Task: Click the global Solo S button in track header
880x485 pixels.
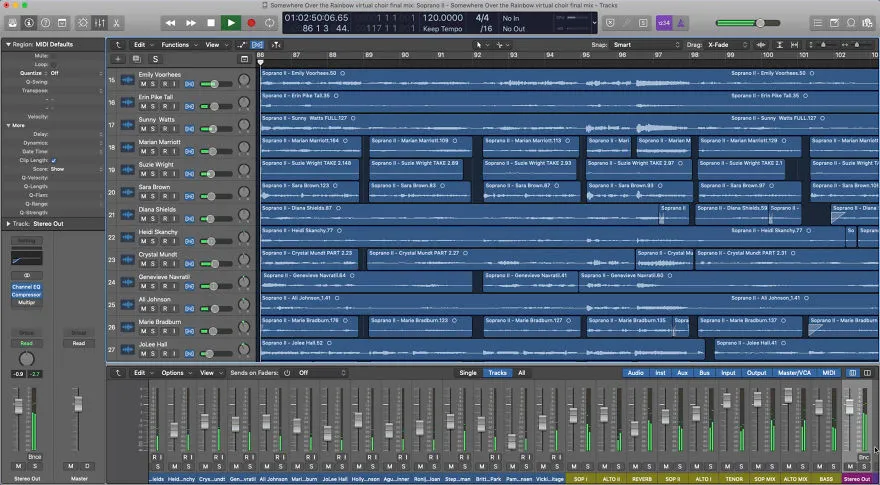Action: (x=155, y=59)
